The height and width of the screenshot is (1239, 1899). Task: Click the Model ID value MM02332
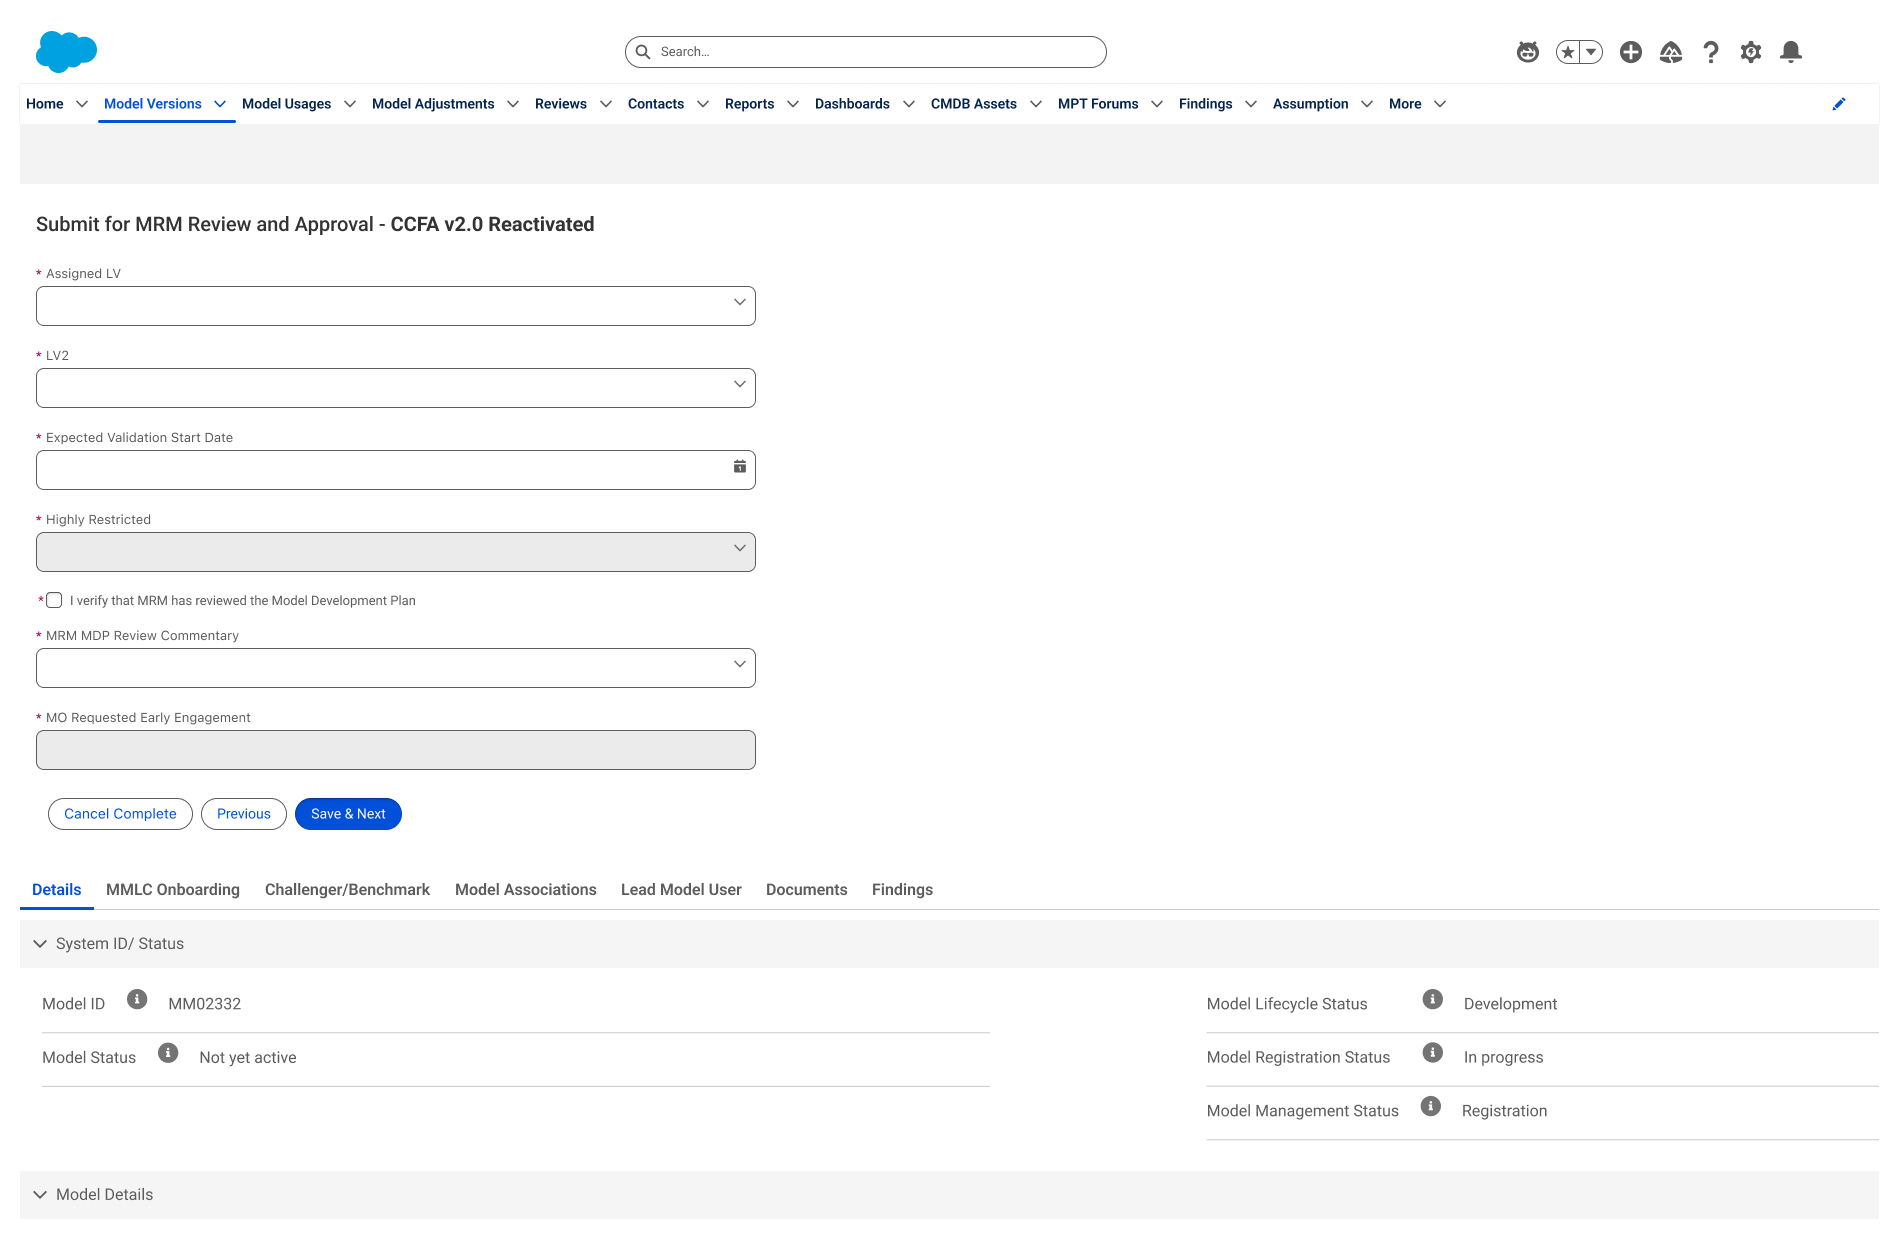pos(205,1004)
